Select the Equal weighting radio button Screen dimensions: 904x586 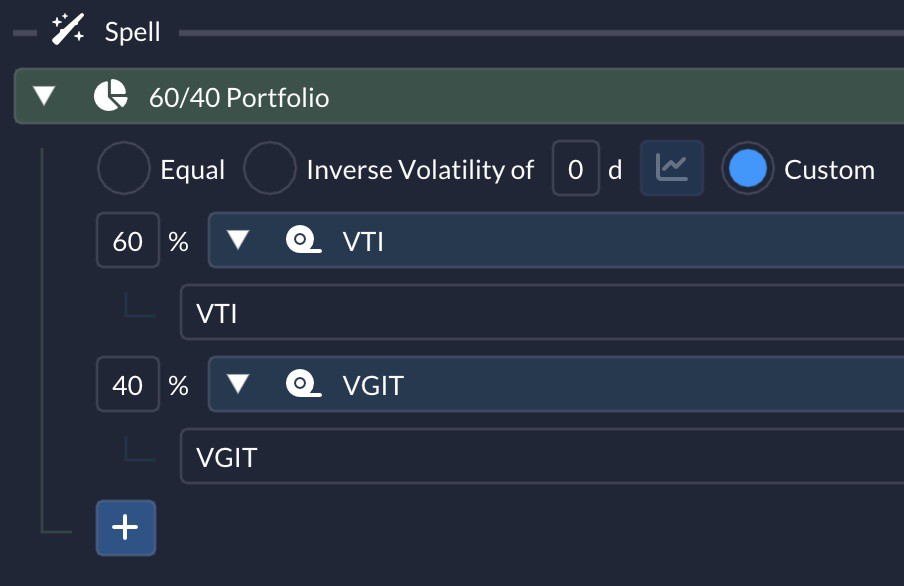click(x=124, y=168)
